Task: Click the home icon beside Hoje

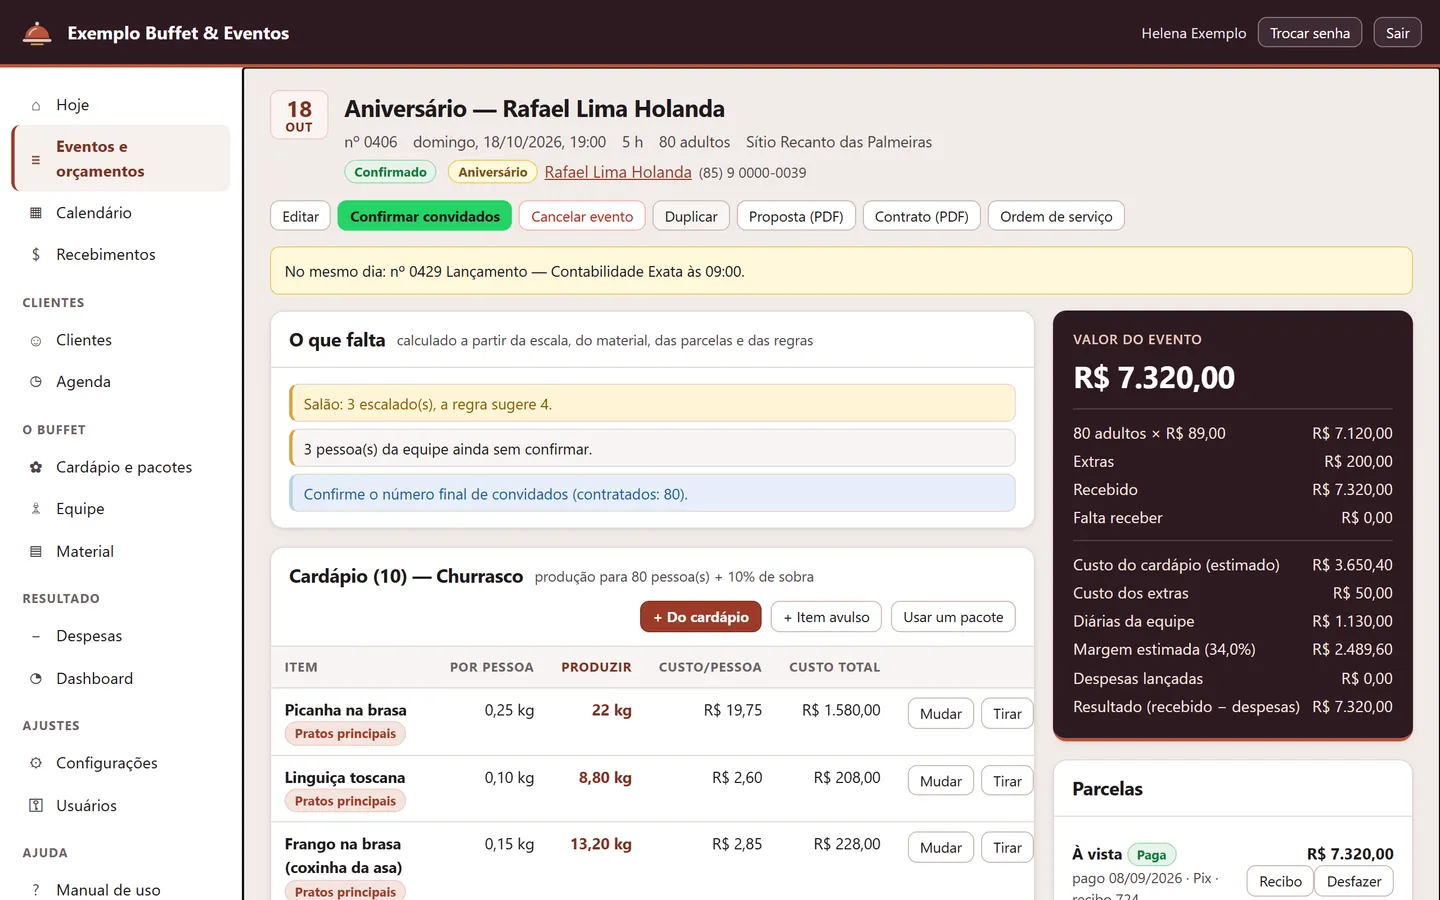Action: (36, 105)
